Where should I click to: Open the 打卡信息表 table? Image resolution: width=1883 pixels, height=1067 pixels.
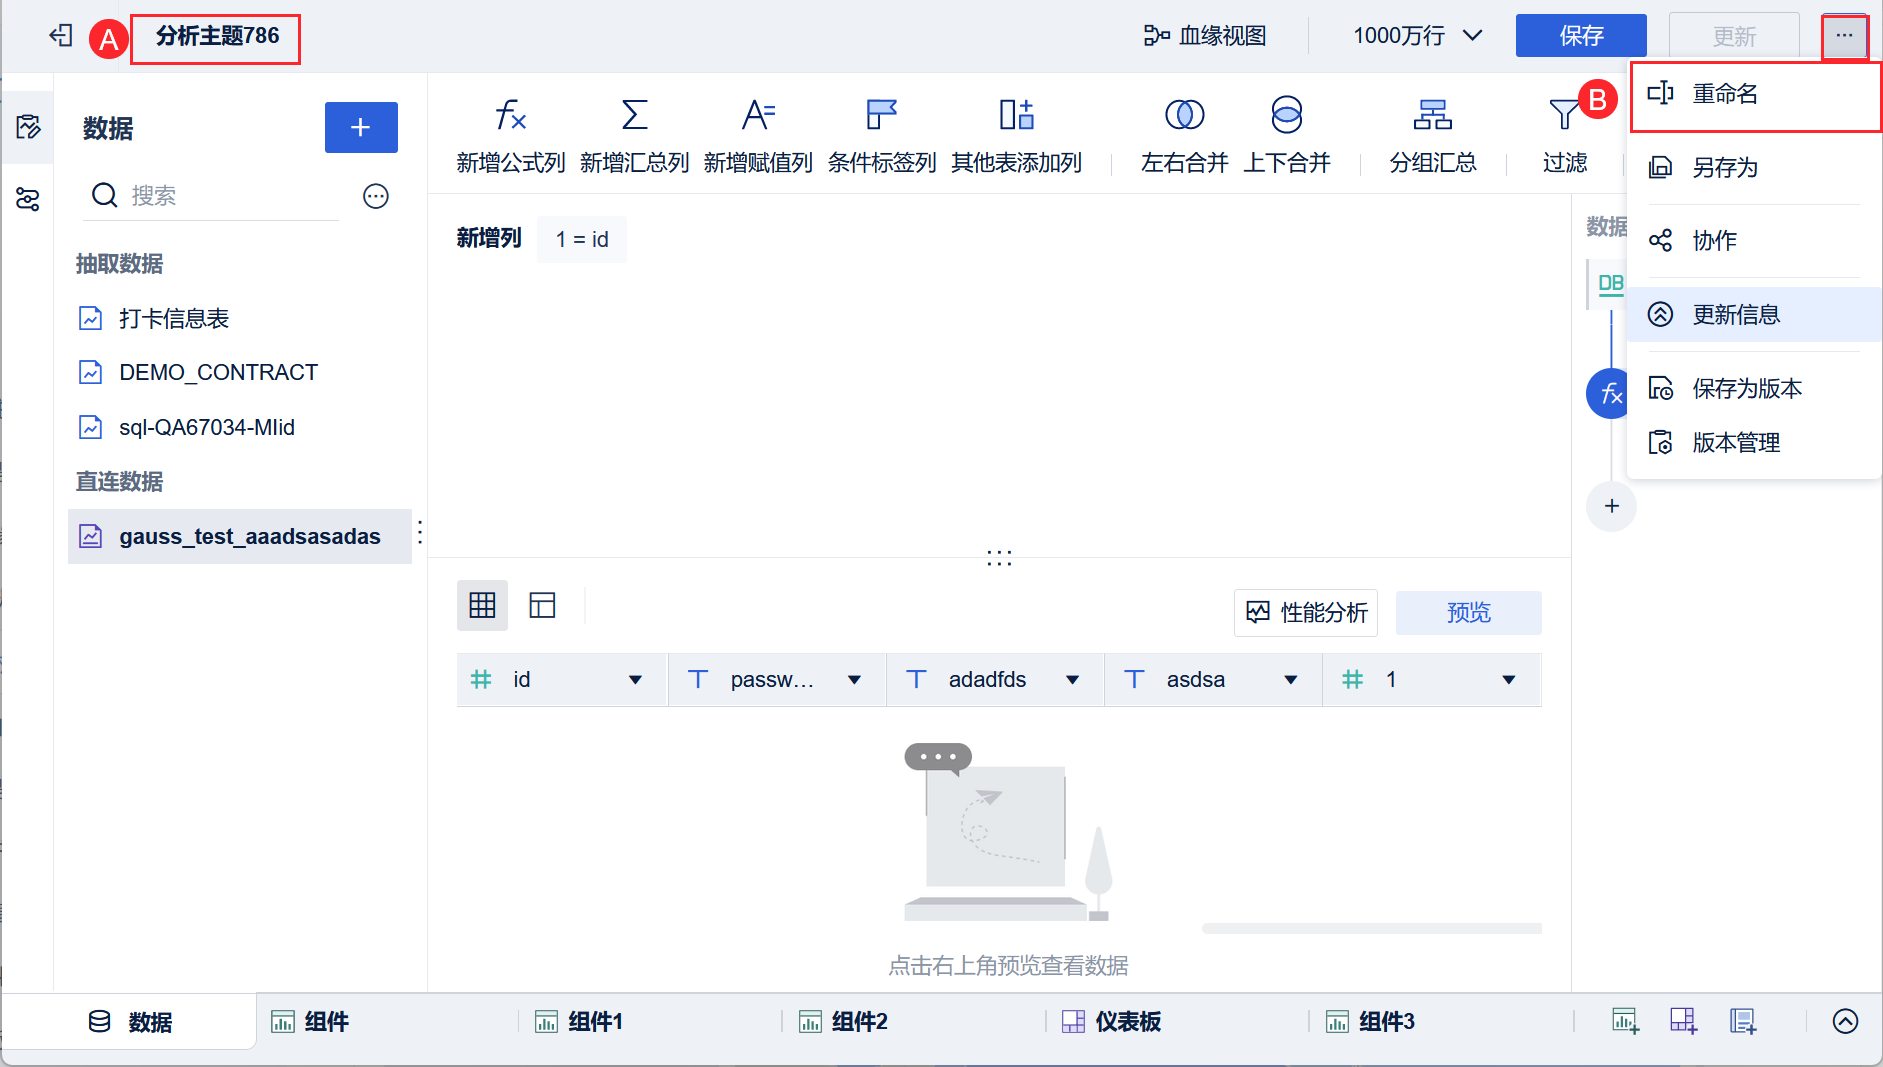240,318
